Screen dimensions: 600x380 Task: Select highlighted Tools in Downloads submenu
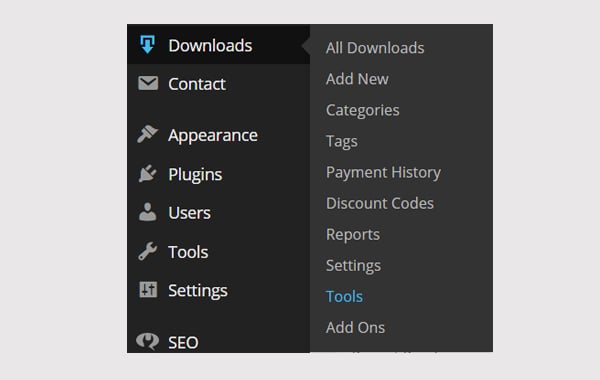(x=344, y=297)
